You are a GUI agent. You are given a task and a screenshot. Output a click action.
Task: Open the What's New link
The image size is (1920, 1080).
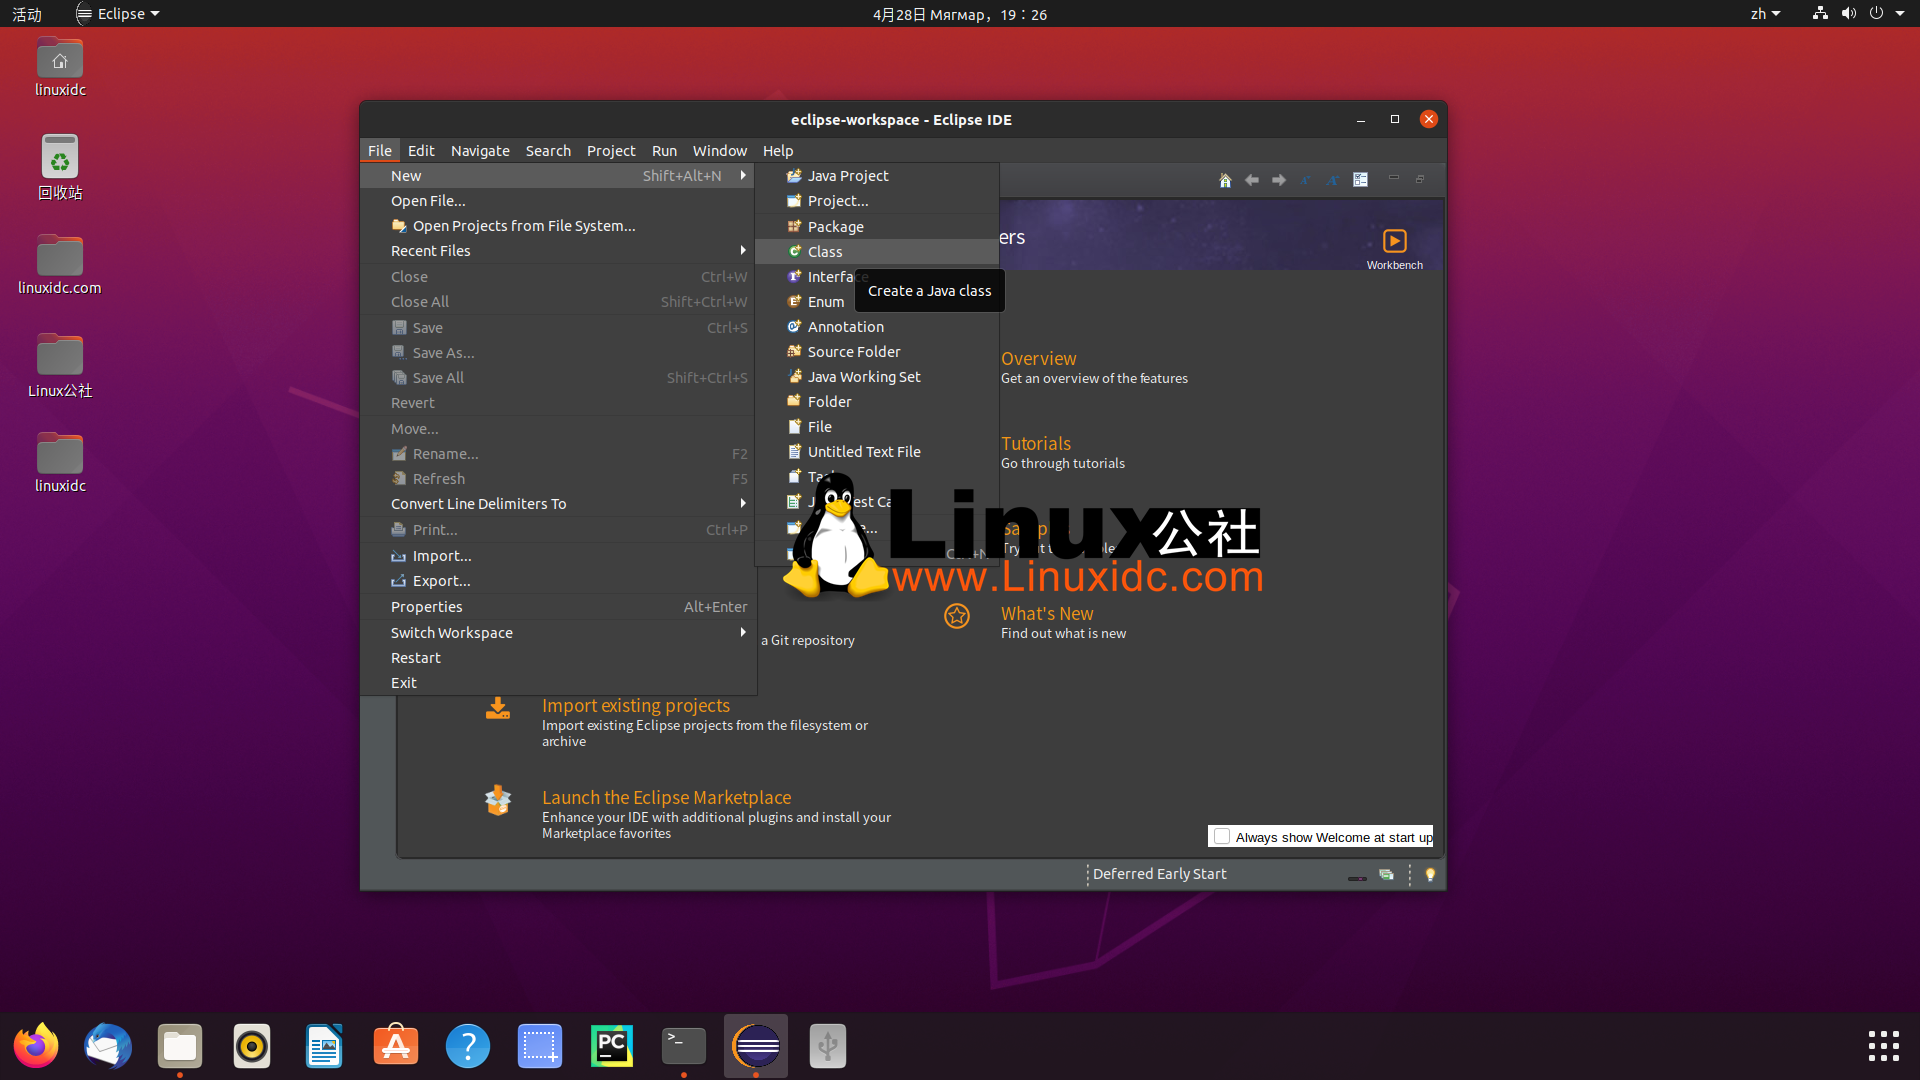(x=1047, y=614)
